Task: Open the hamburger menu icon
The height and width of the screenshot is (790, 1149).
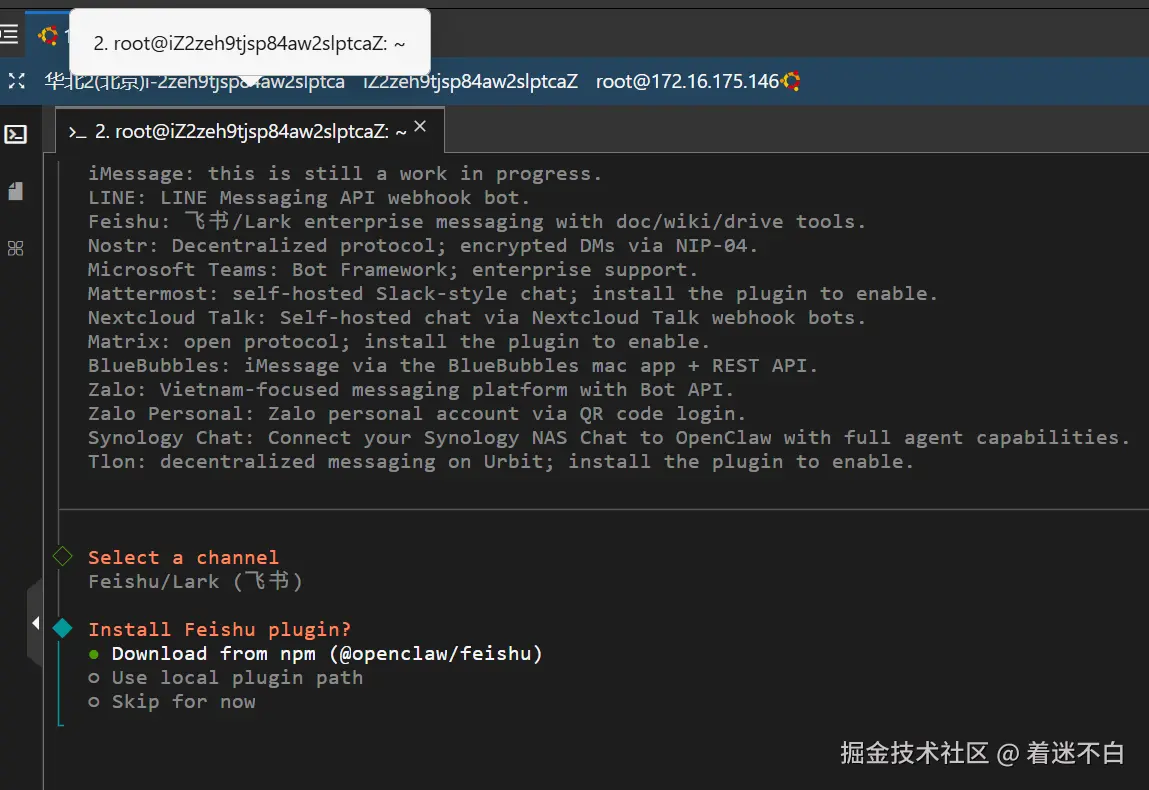Action: click(9, 34)
